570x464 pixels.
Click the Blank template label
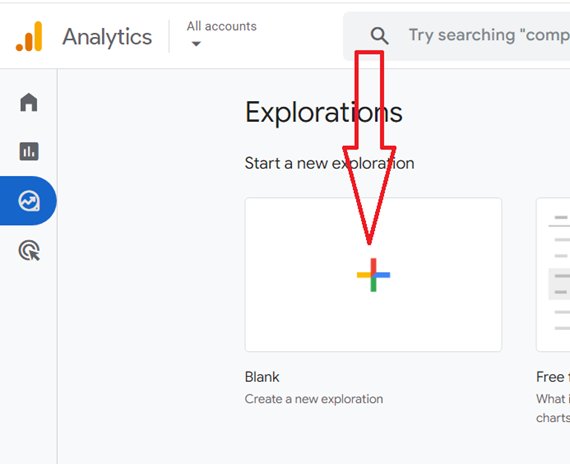[262, 377]
